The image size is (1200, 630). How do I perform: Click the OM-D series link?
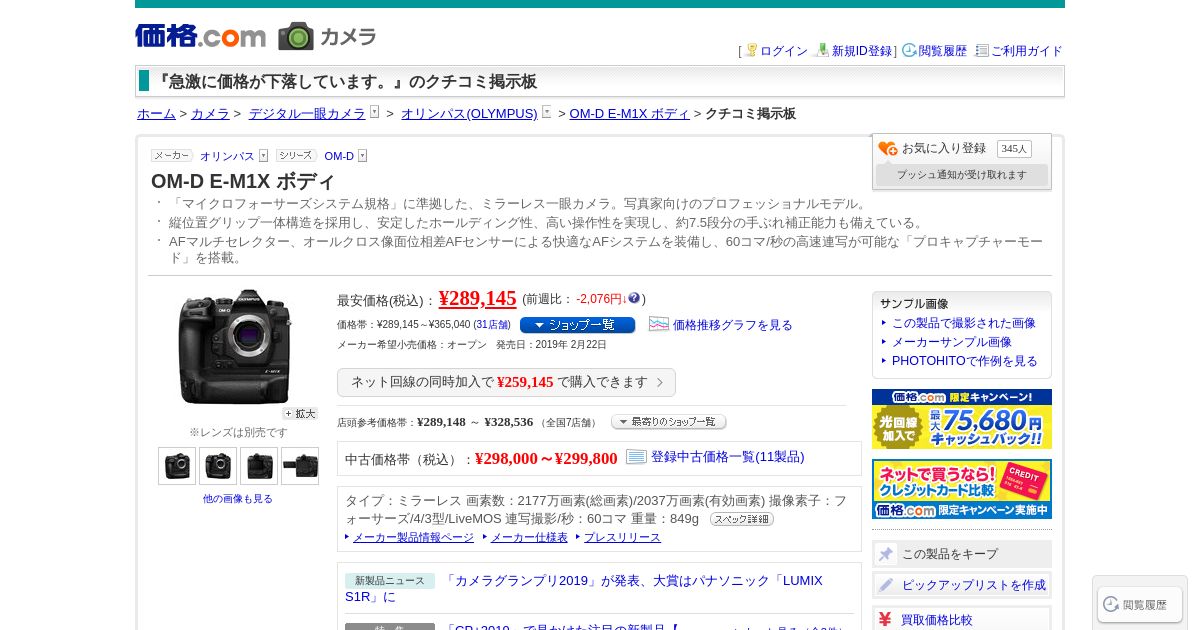pos(339,156)
